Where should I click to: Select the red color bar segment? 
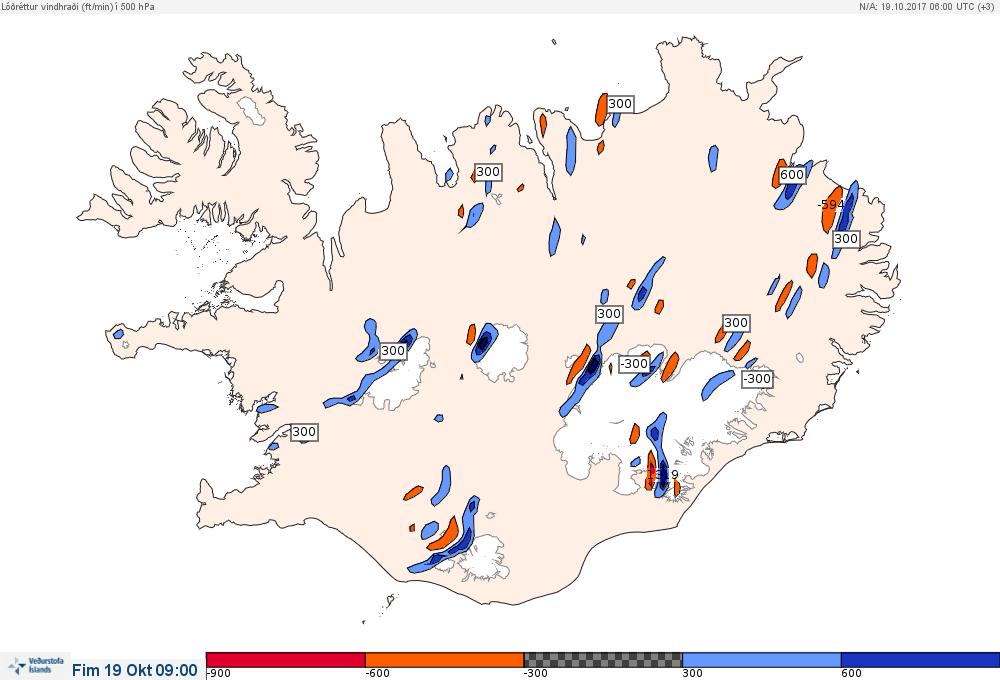point(286,660)
